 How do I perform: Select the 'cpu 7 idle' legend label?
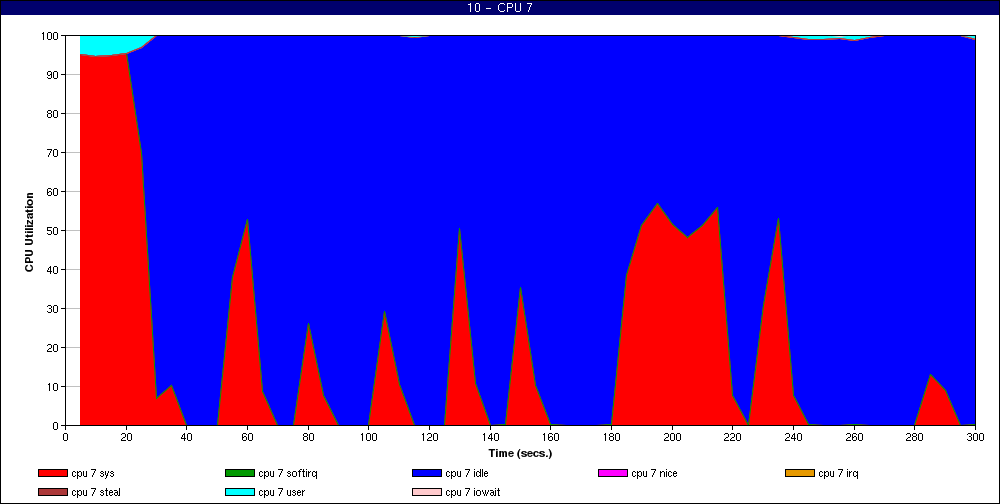coord(467,473)
